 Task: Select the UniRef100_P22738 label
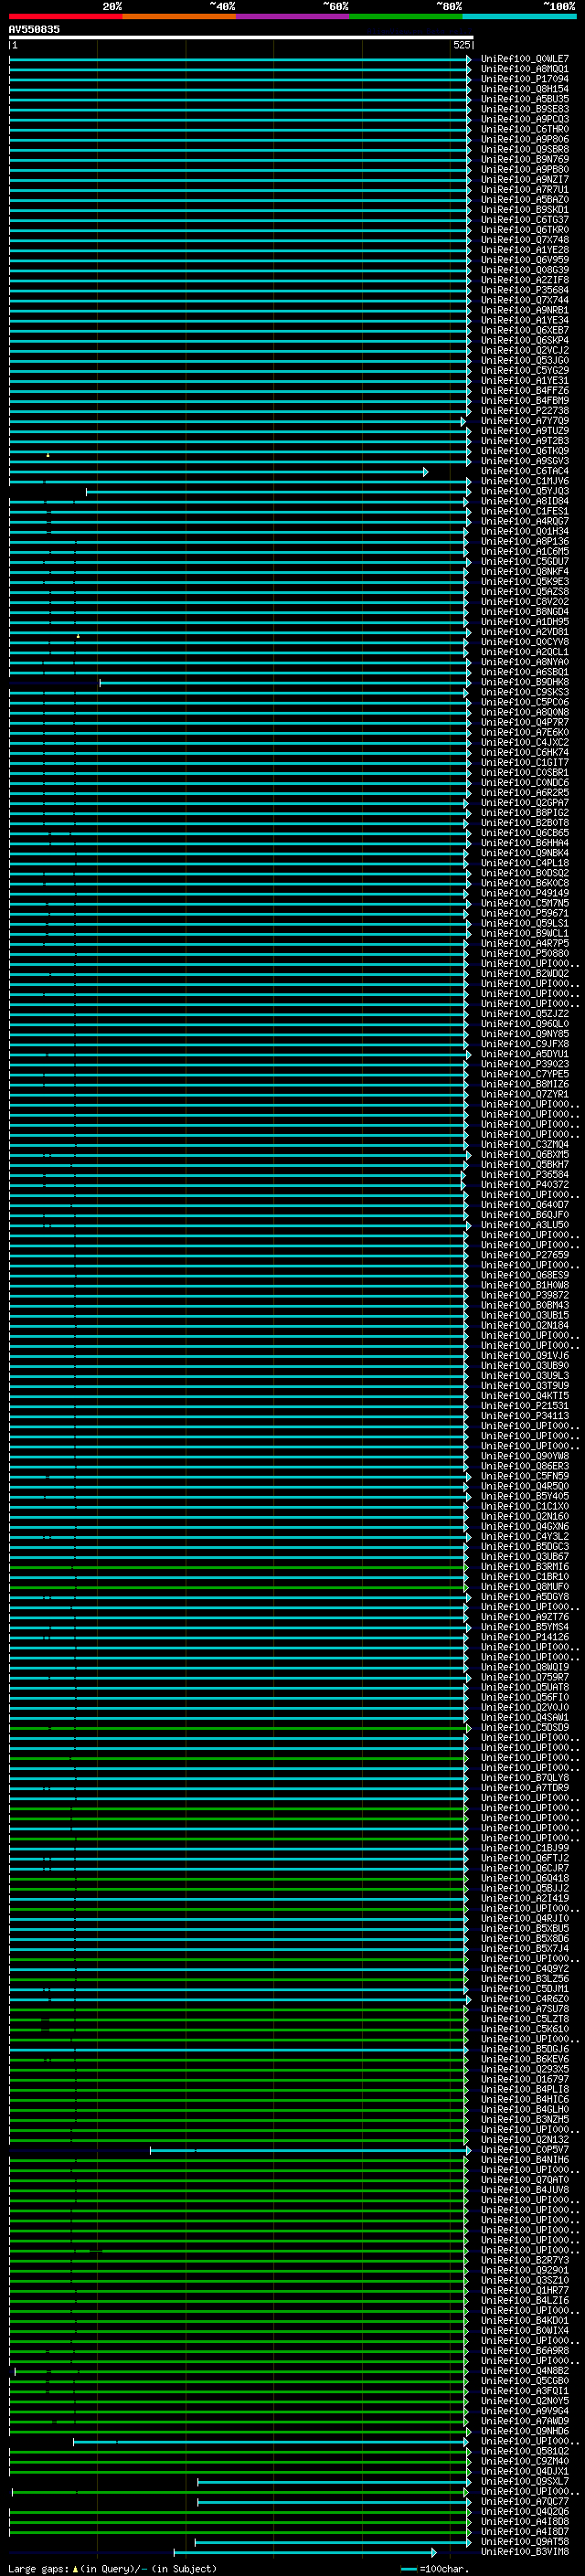(524, 411)
